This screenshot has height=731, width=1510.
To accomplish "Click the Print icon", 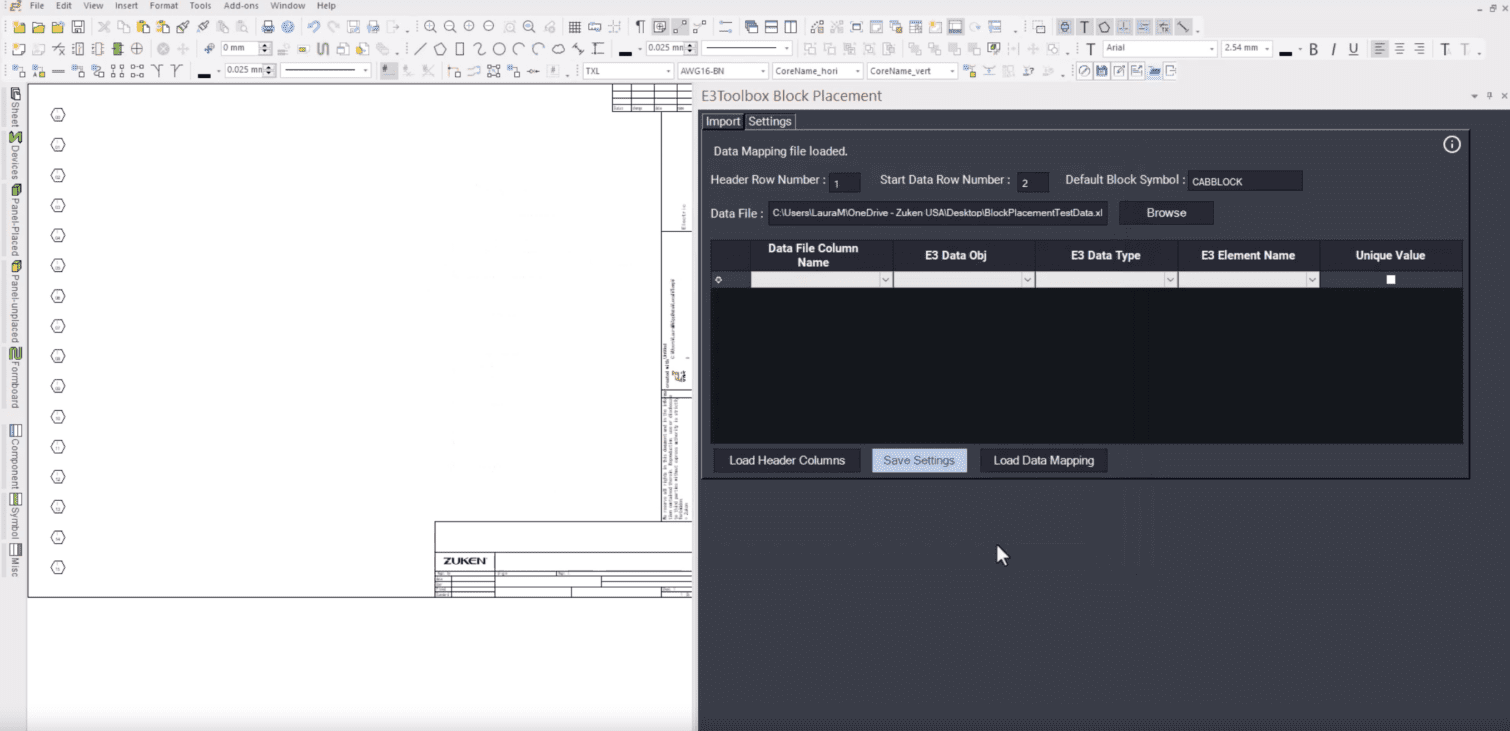I will tap(268, 27).
